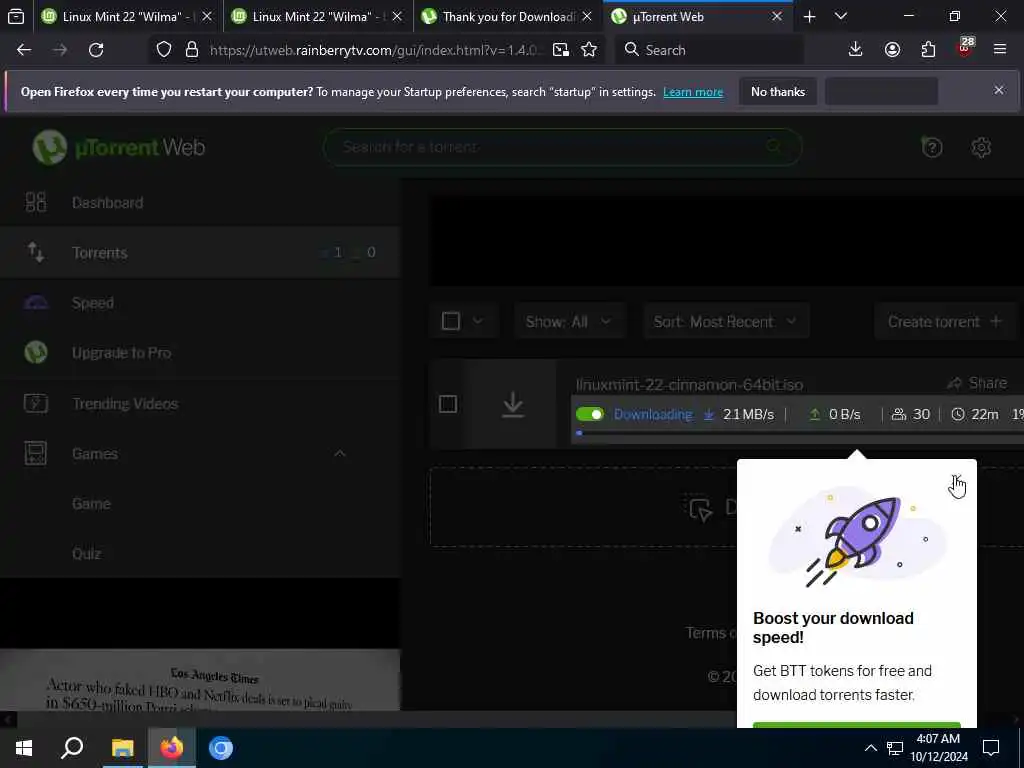Open Firefox downloads panel
This screenshot has height=768, width=1024.
click(x=856, y=50)
